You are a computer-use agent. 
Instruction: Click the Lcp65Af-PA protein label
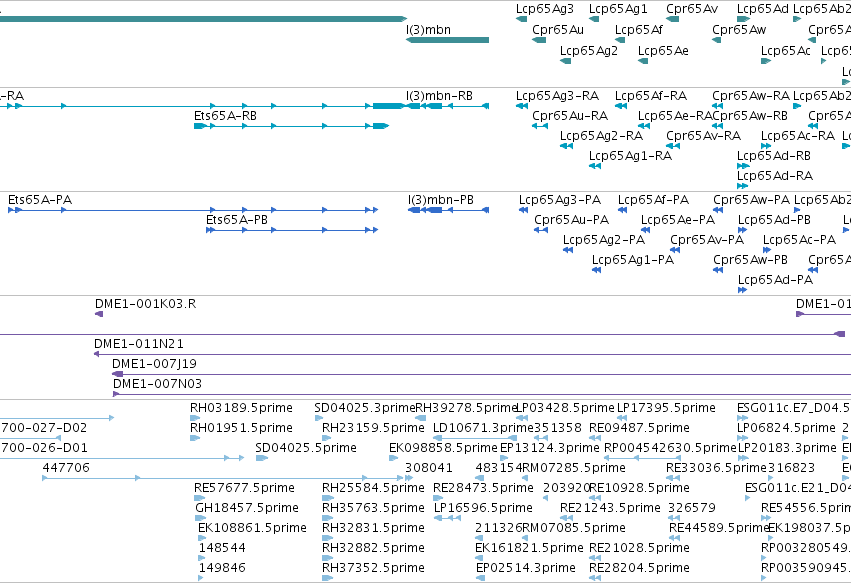pyautogui.click(x=653, y=200)
